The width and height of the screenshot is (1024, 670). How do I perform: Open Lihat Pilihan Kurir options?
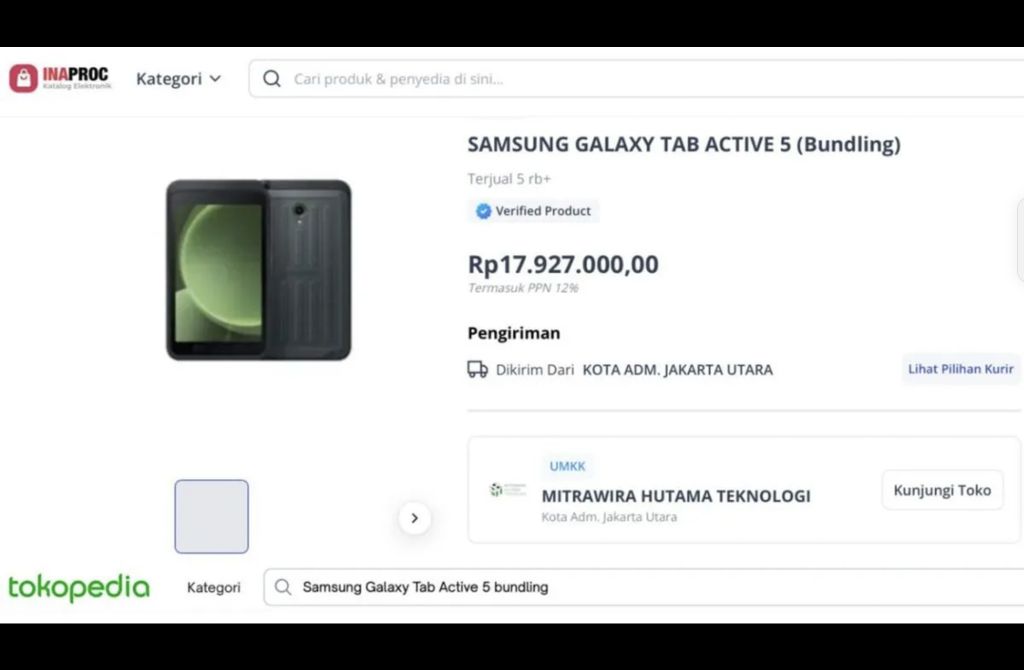click(960, 369)
